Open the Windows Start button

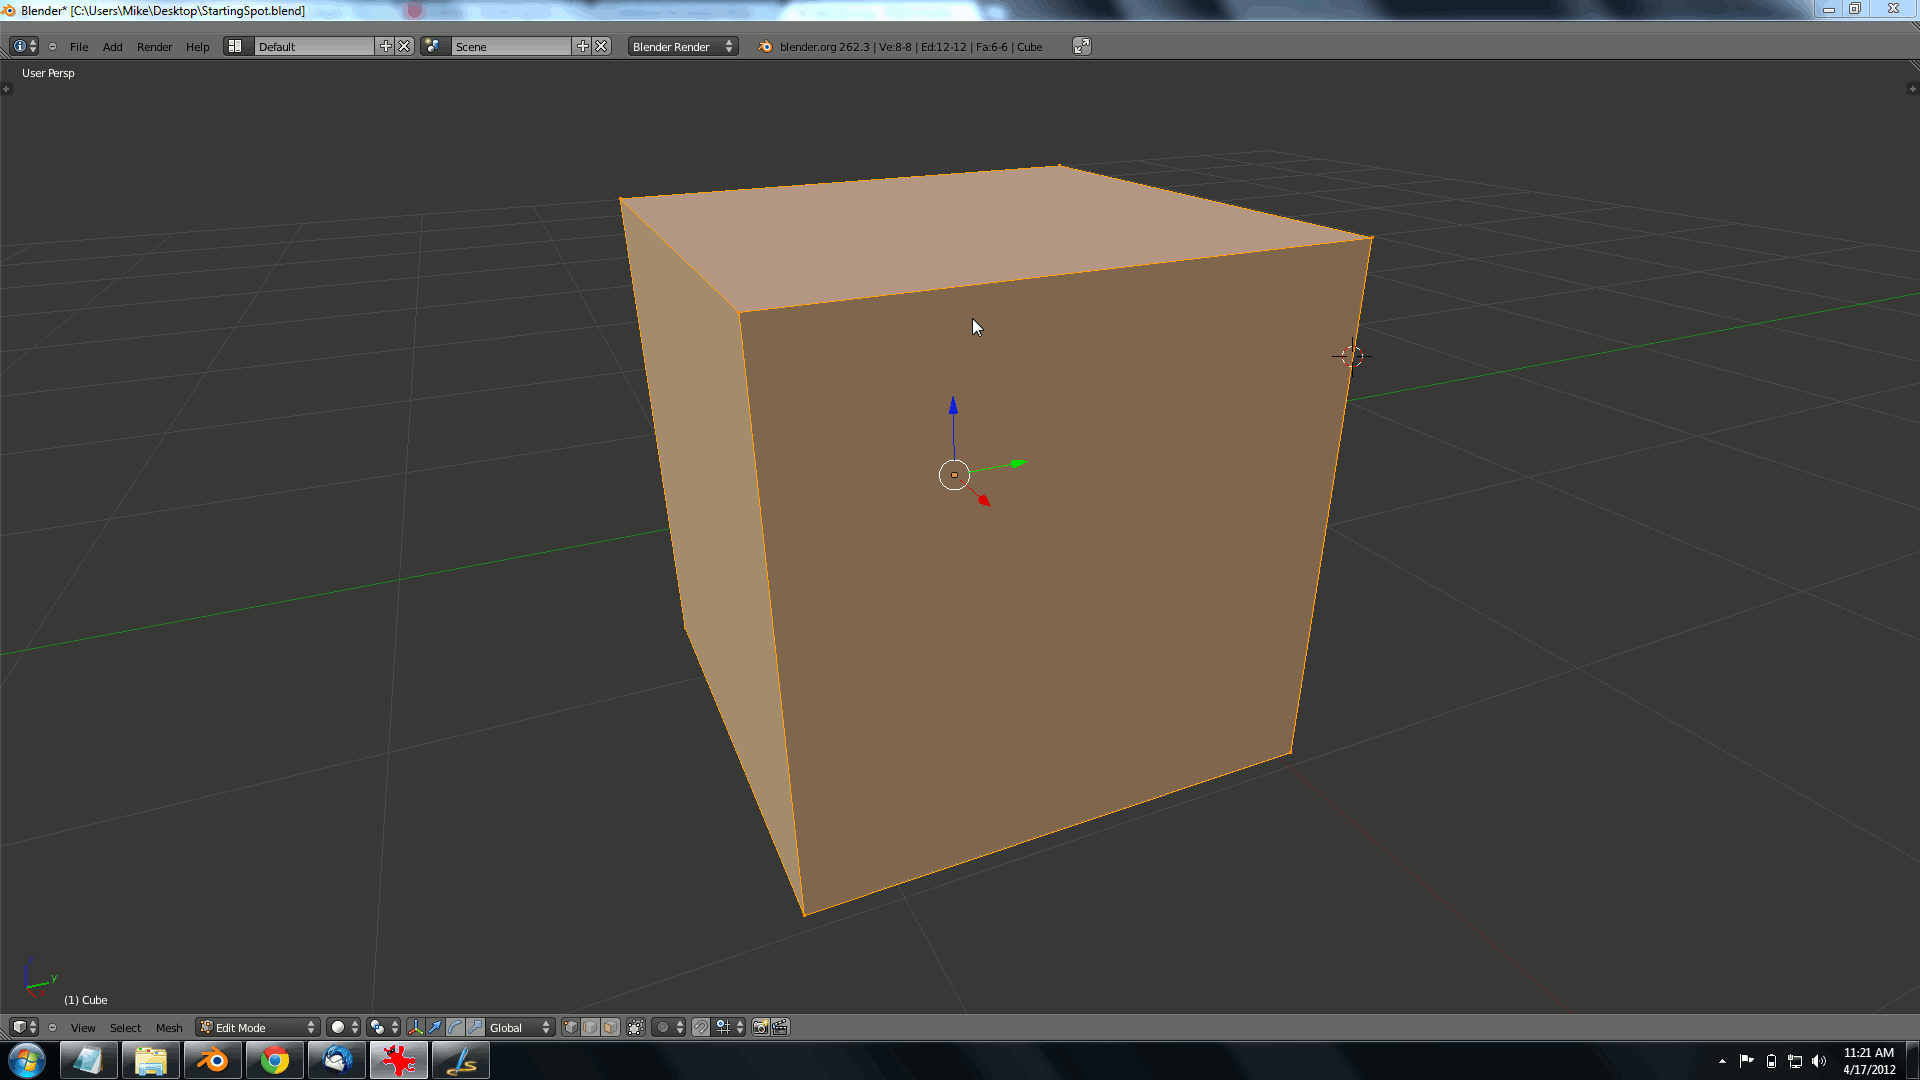[x=27, y=1061]
